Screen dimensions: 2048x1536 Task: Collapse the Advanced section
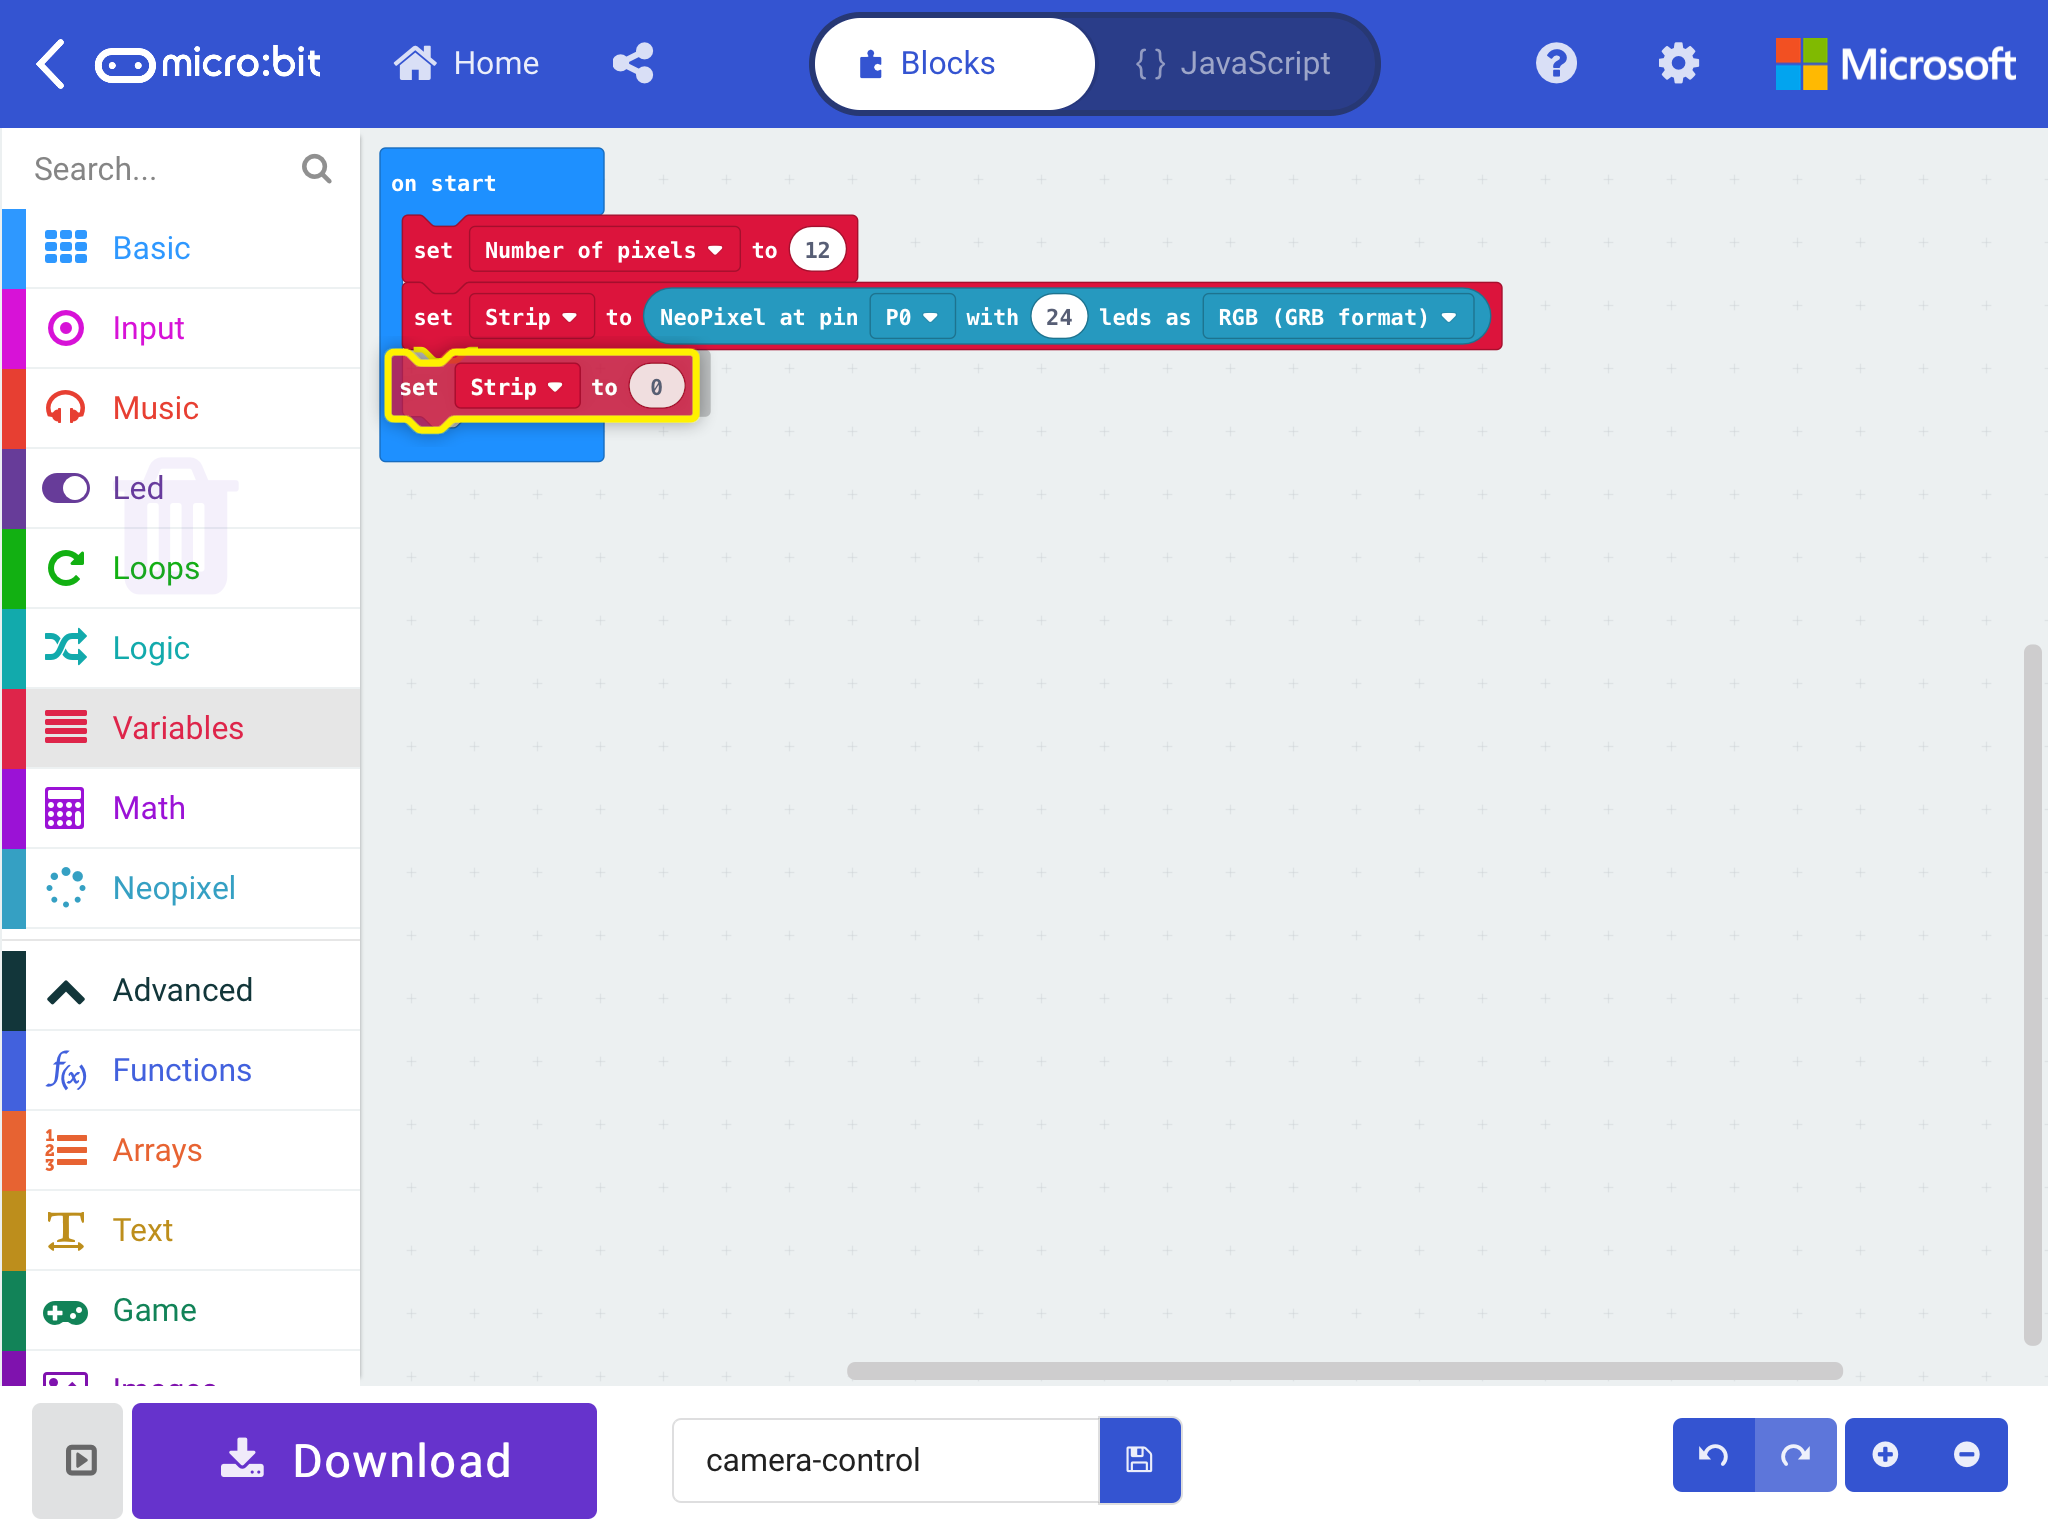click(x=182, y=990)
